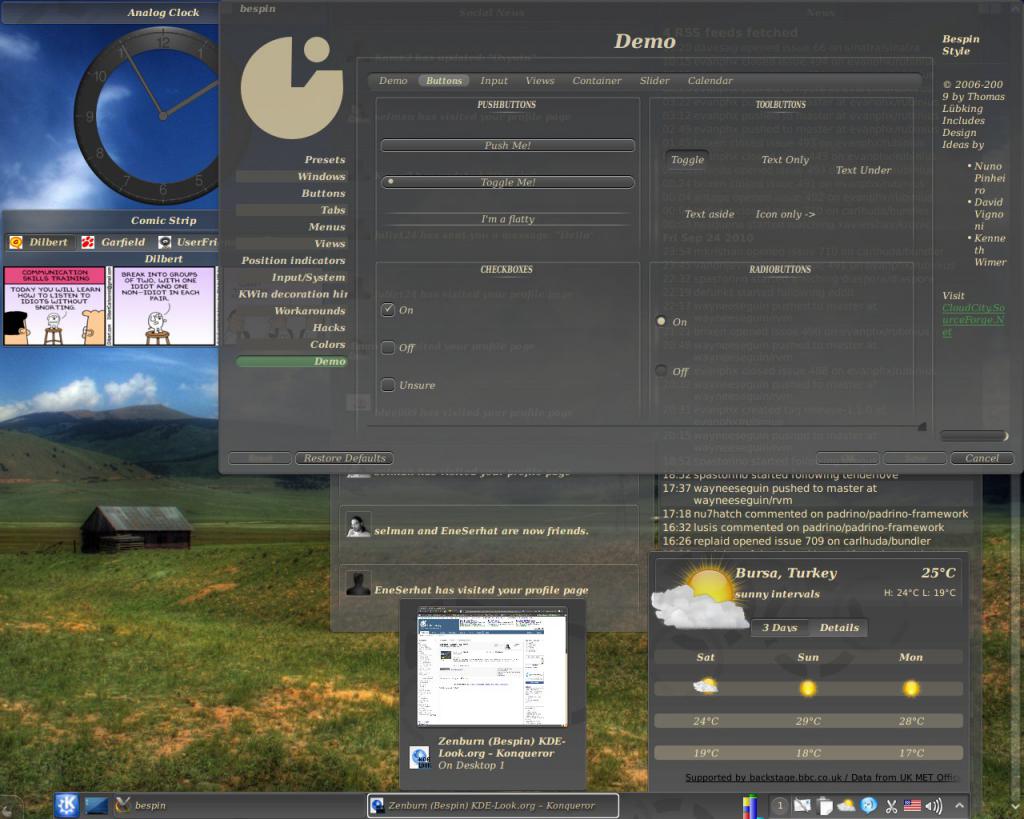
Task: Click the 'Text Under' tool button
Action: (863, 170)
